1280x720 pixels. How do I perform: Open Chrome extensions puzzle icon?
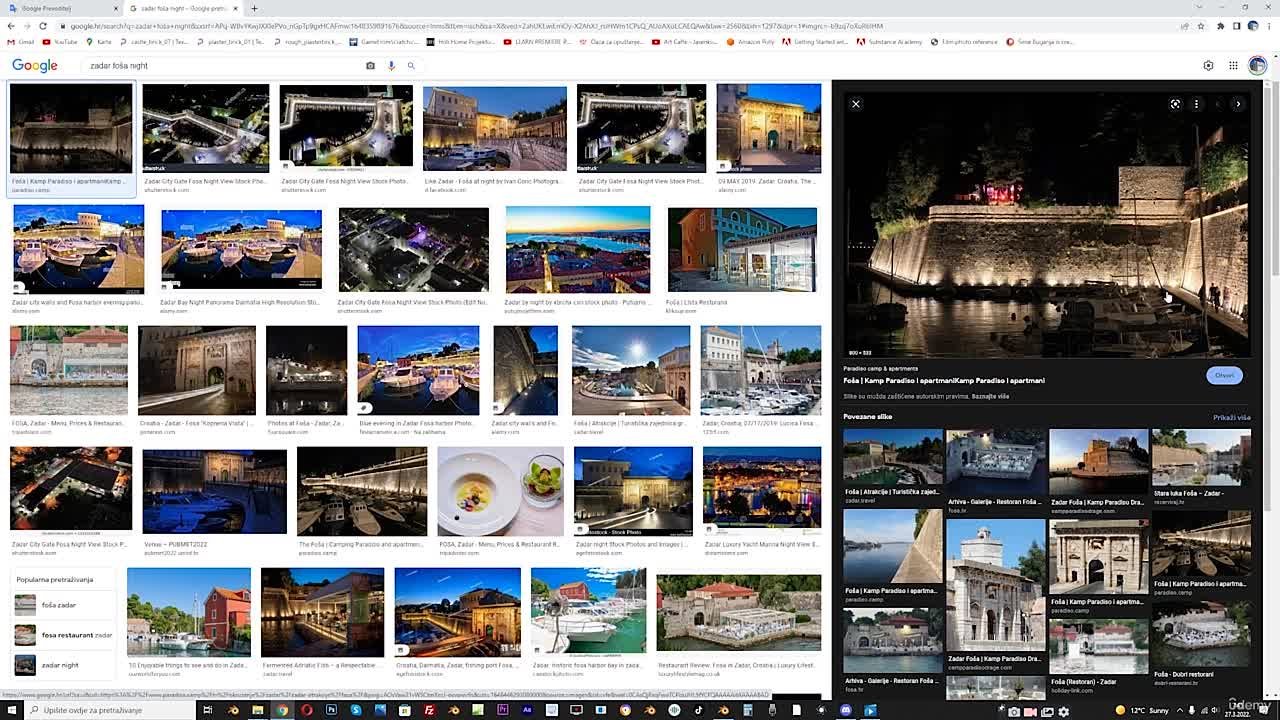1220,26
